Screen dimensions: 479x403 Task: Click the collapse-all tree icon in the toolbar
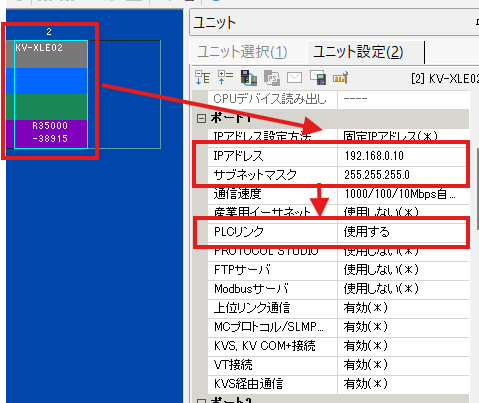click(x=225, y=78)
